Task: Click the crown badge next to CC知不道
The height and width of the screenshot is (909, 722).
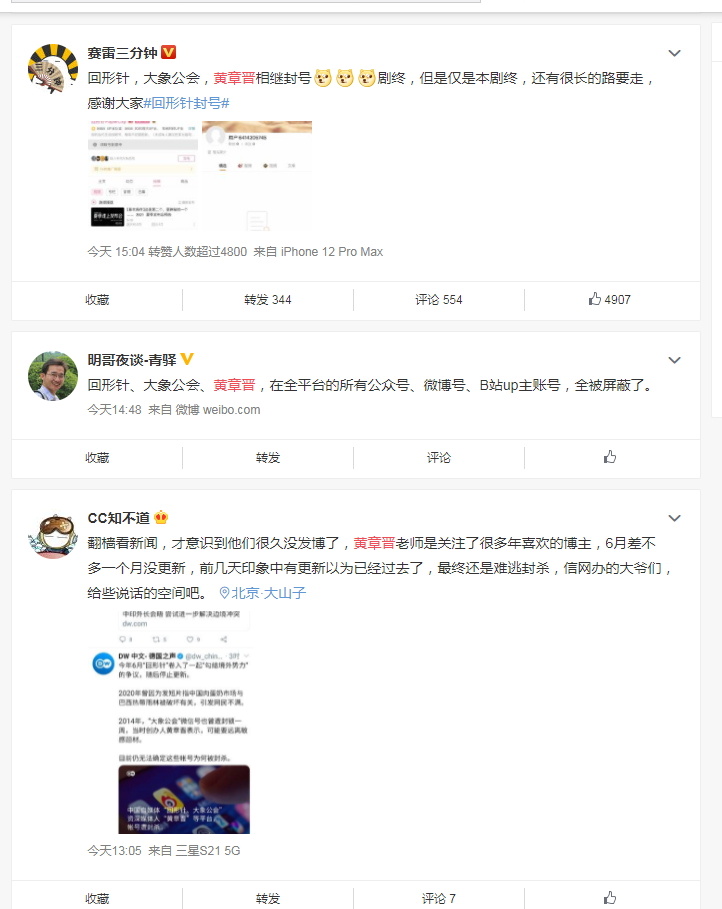Action: (x=161, y=517)
